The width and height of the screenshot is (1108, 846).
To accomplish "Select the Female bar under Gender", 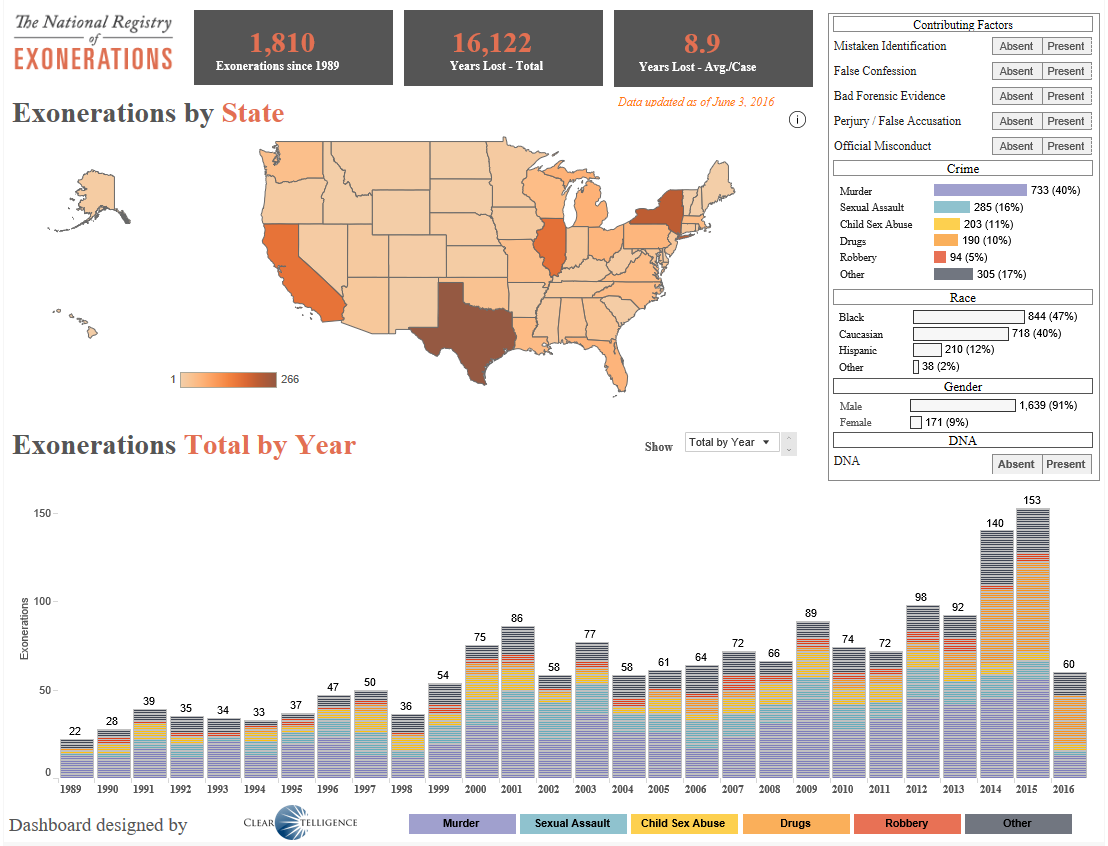I will point(916,423).
